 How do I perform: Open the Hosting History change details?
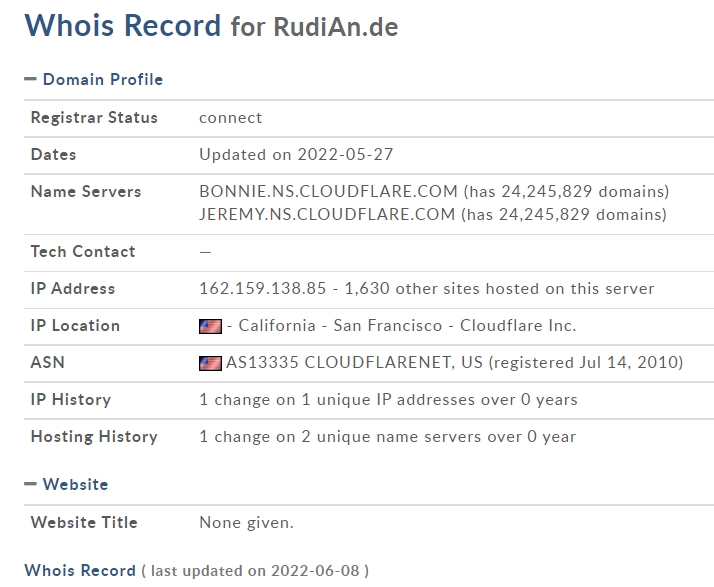388,436
